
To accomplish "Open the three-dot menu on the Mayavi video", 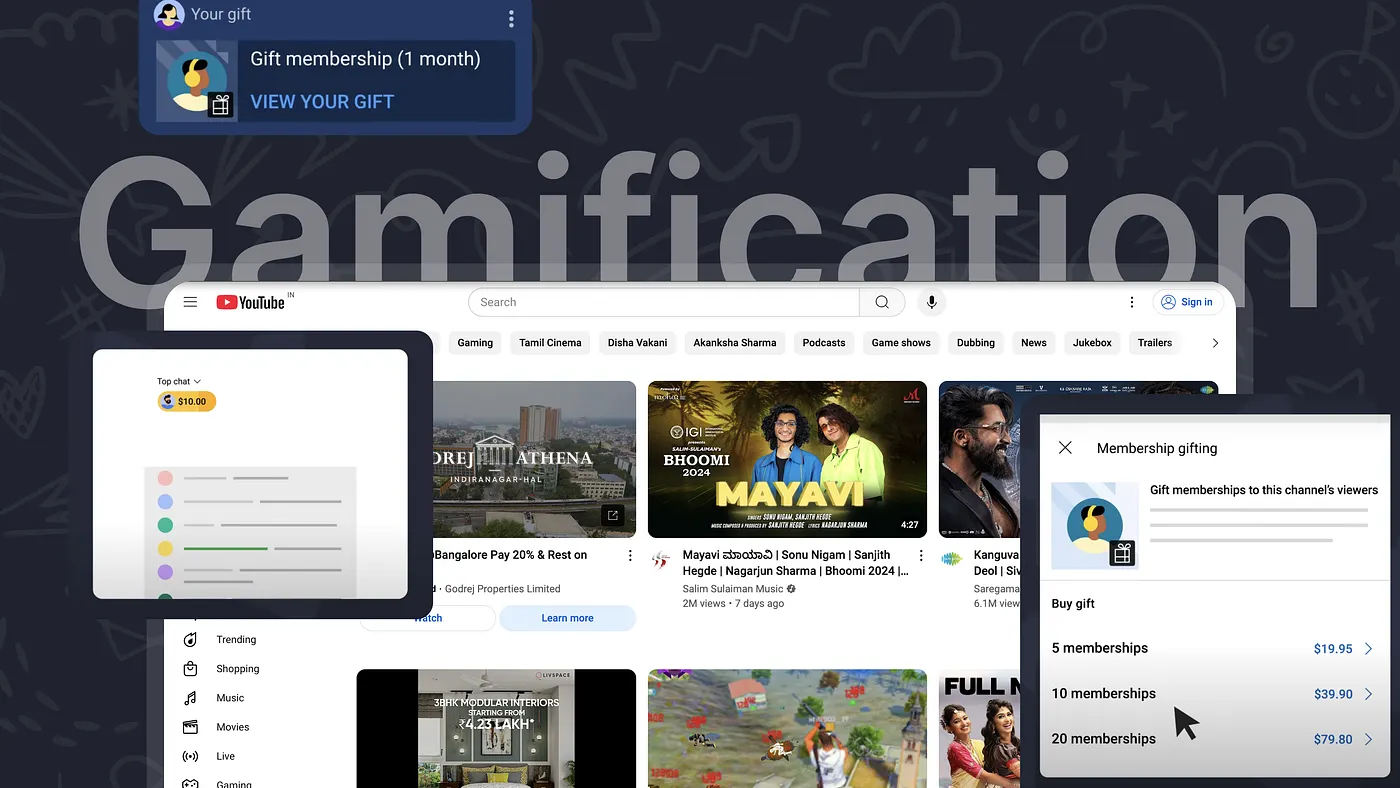I will (x=921, y=554).
